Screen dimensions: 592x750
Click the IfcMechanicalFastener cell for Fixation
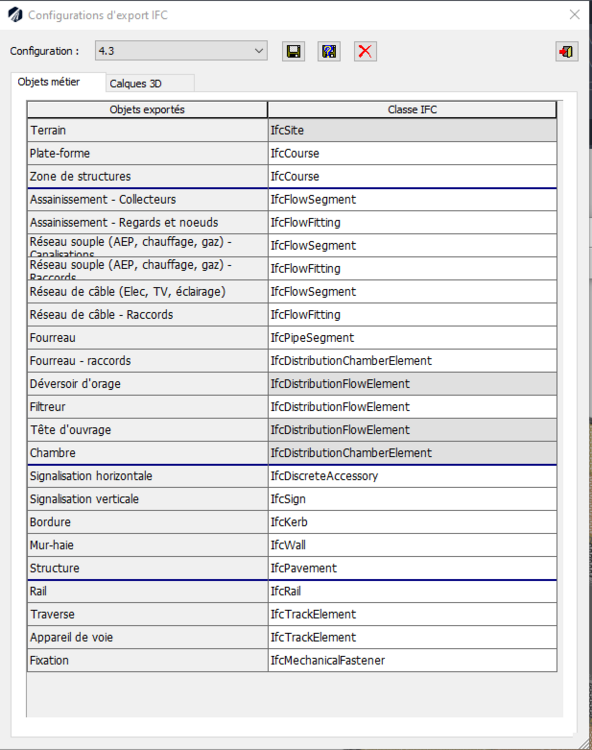[412, 660]
